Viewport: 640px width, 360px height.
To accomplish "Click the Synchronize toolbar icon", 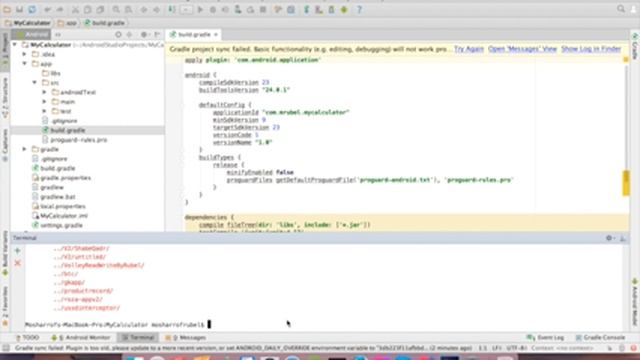I will [x=32, y=9].
